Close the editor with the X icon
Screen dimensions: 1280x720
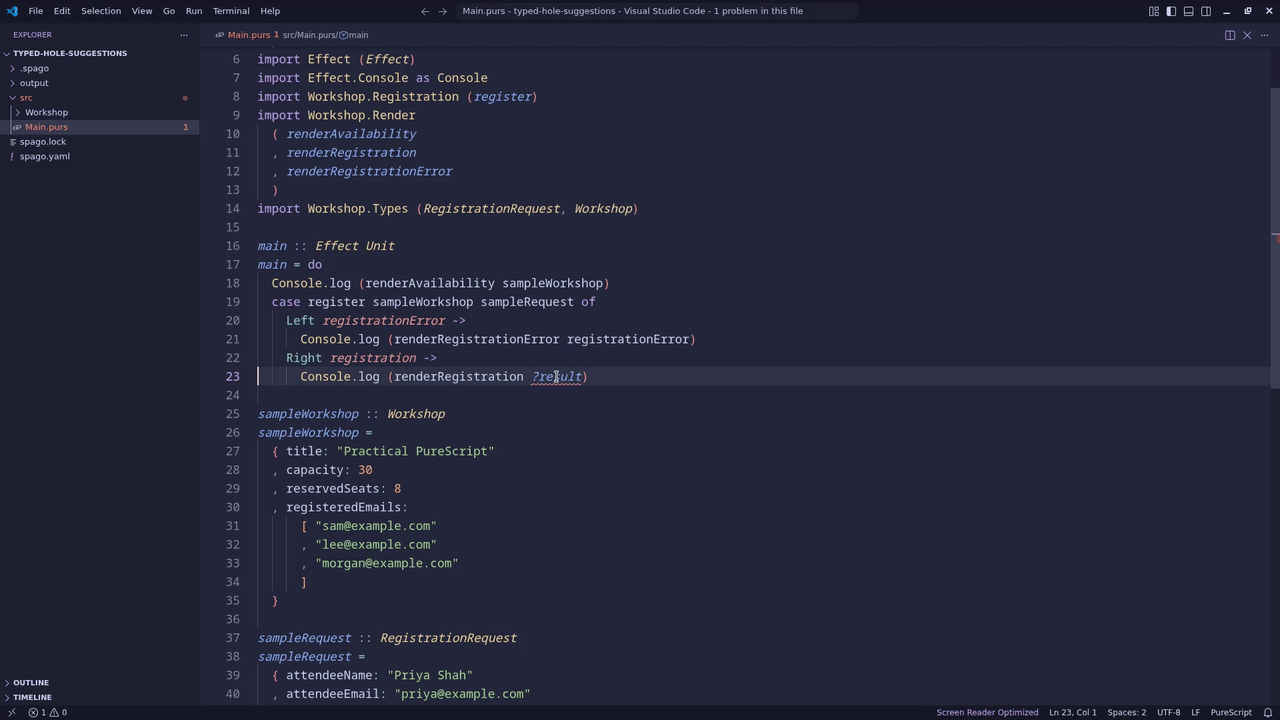click(1247, 35)
